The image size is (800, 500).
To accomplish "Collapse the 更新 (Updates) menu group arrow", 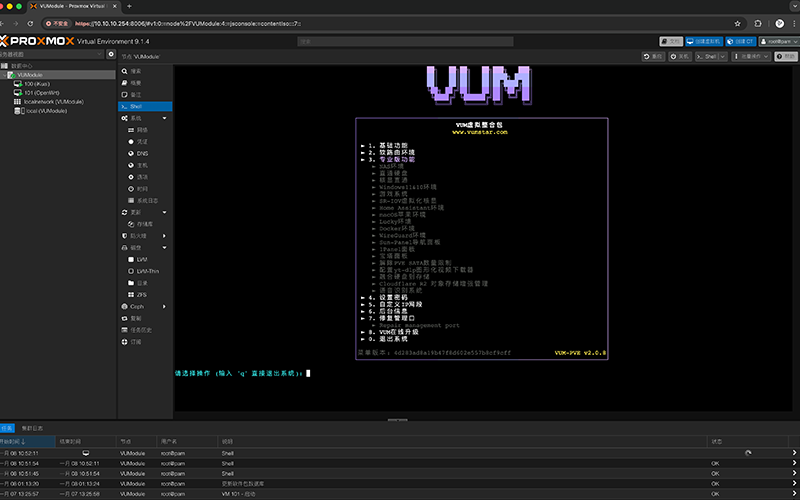I will (x=164, y=212).
